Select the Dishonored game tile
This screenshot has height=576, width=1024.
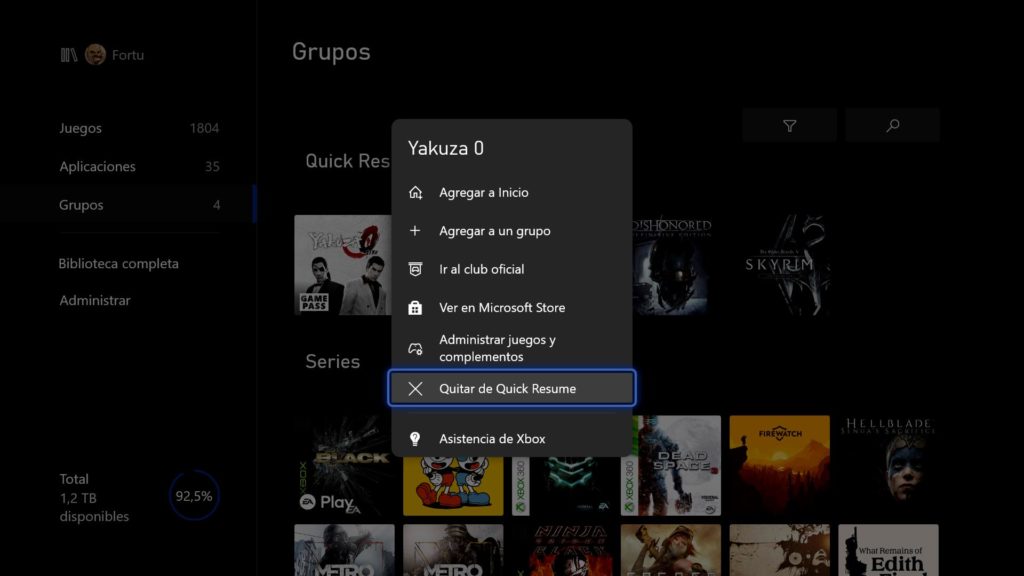(671, 265)
